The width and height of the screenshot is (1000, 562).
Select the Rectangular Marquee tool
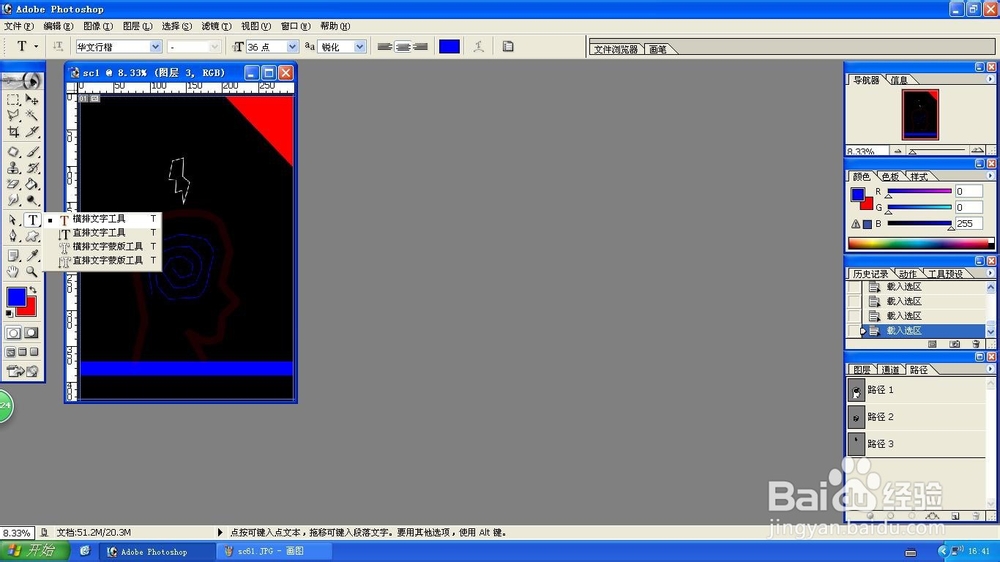tap(13, 100)
